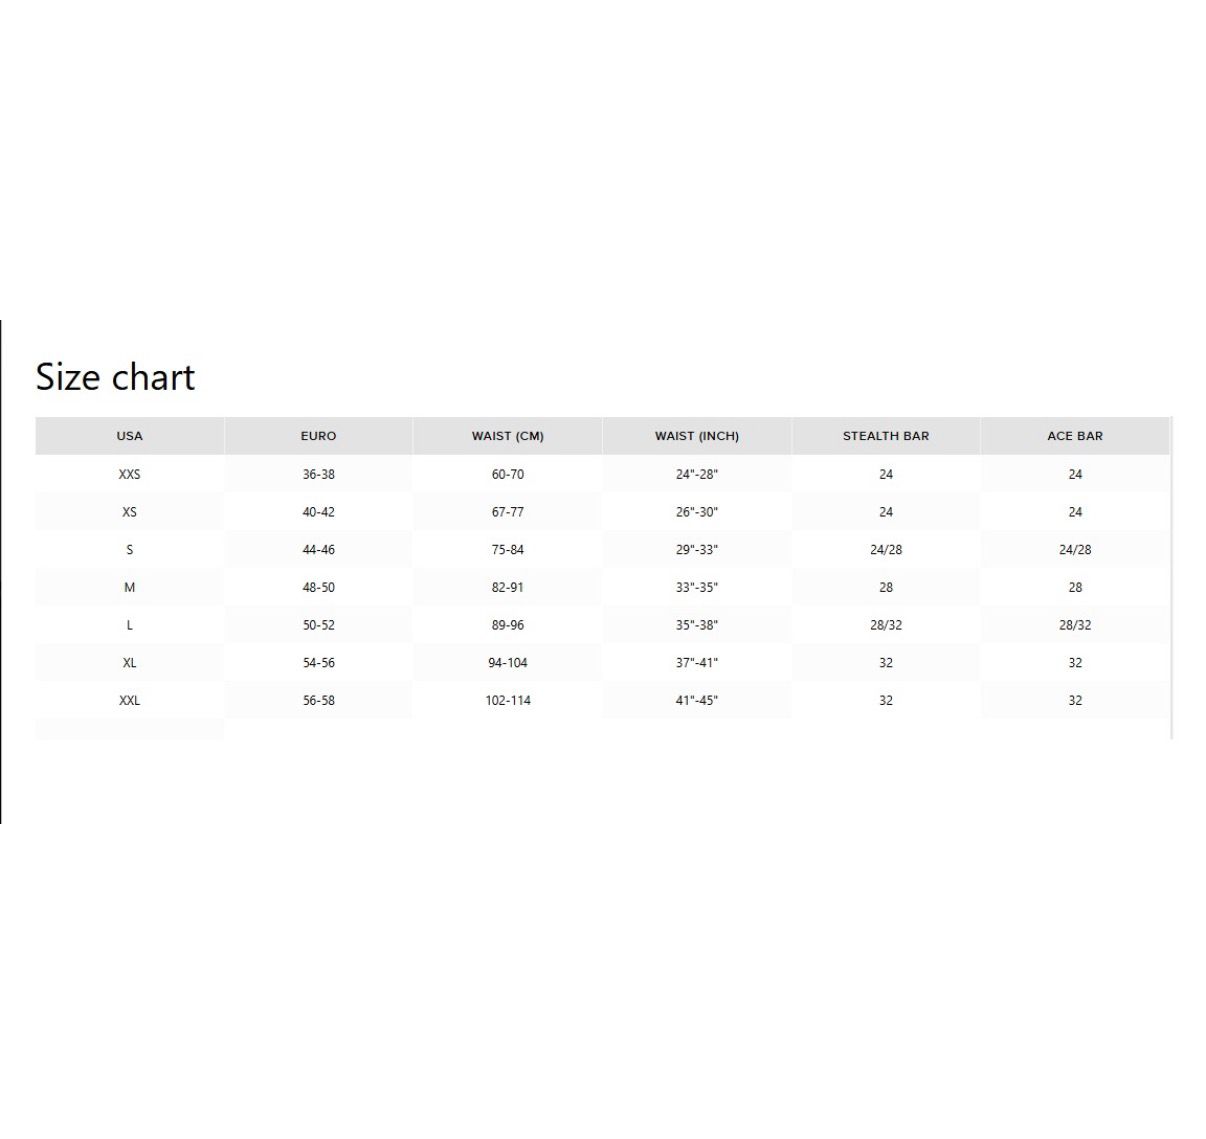Click the ACE BAR column header
This screenshot has height=1139, width=1206.
pos(1075,436)
